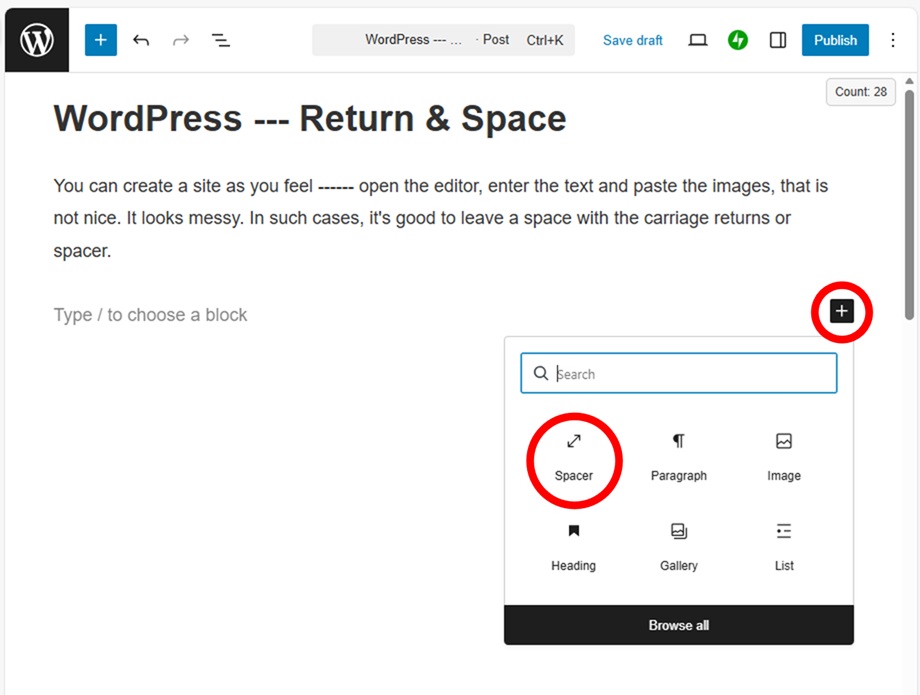The image size is (920, 695).
Task: Undo the last edit
Action: point(141,40)
